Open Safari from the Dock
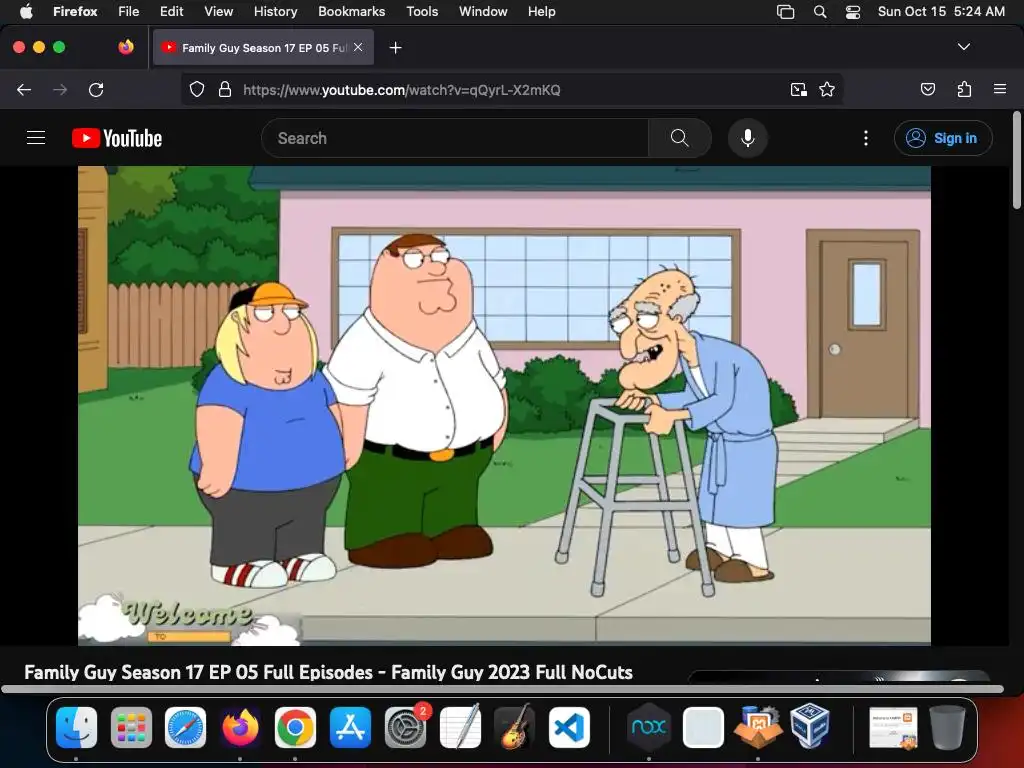 coord(185,728)
